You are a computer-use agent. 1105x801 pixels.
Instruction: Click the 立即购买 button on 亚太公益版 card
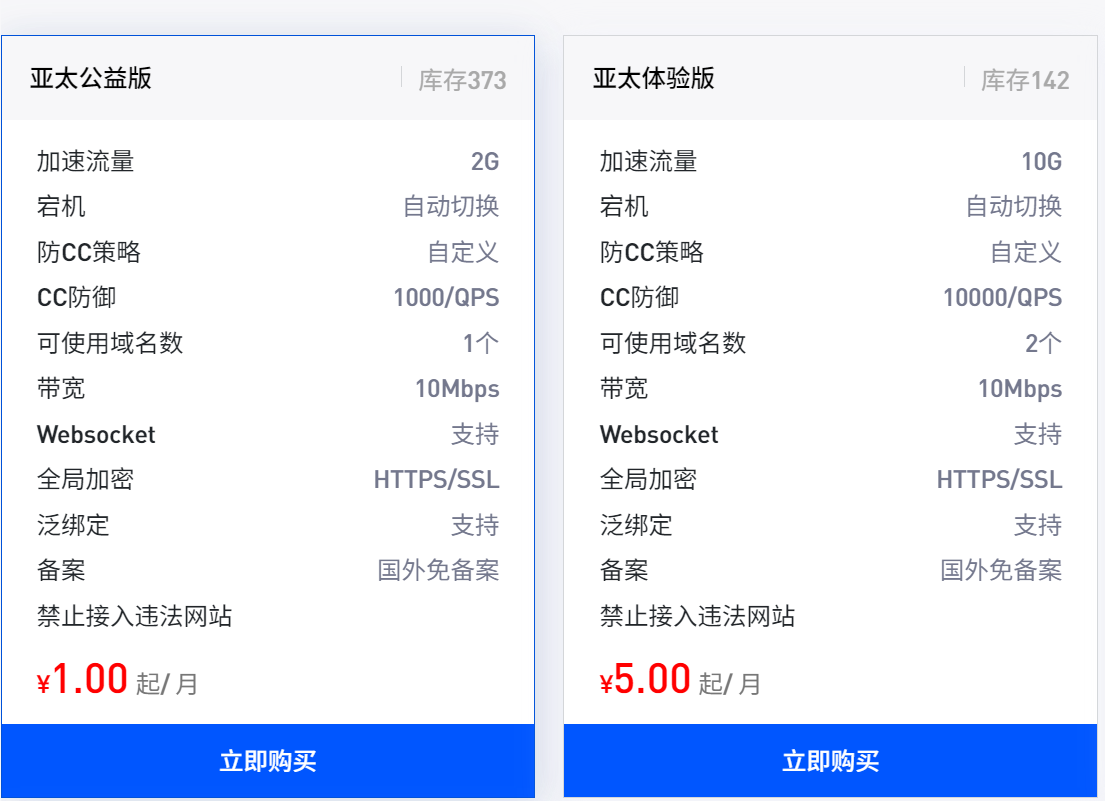click(267, 762)
